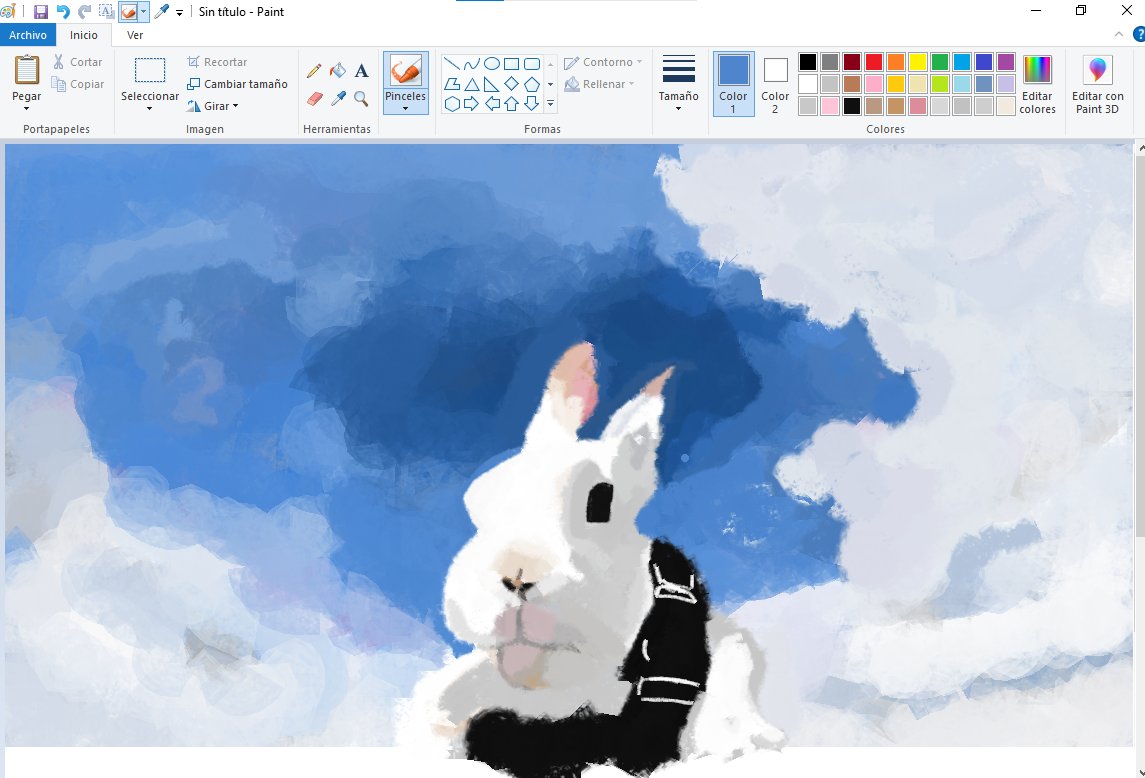Viewport: 1145px width, 778px height.
Task: Choose the Up arrow shape
Action: tap(511, 104)
